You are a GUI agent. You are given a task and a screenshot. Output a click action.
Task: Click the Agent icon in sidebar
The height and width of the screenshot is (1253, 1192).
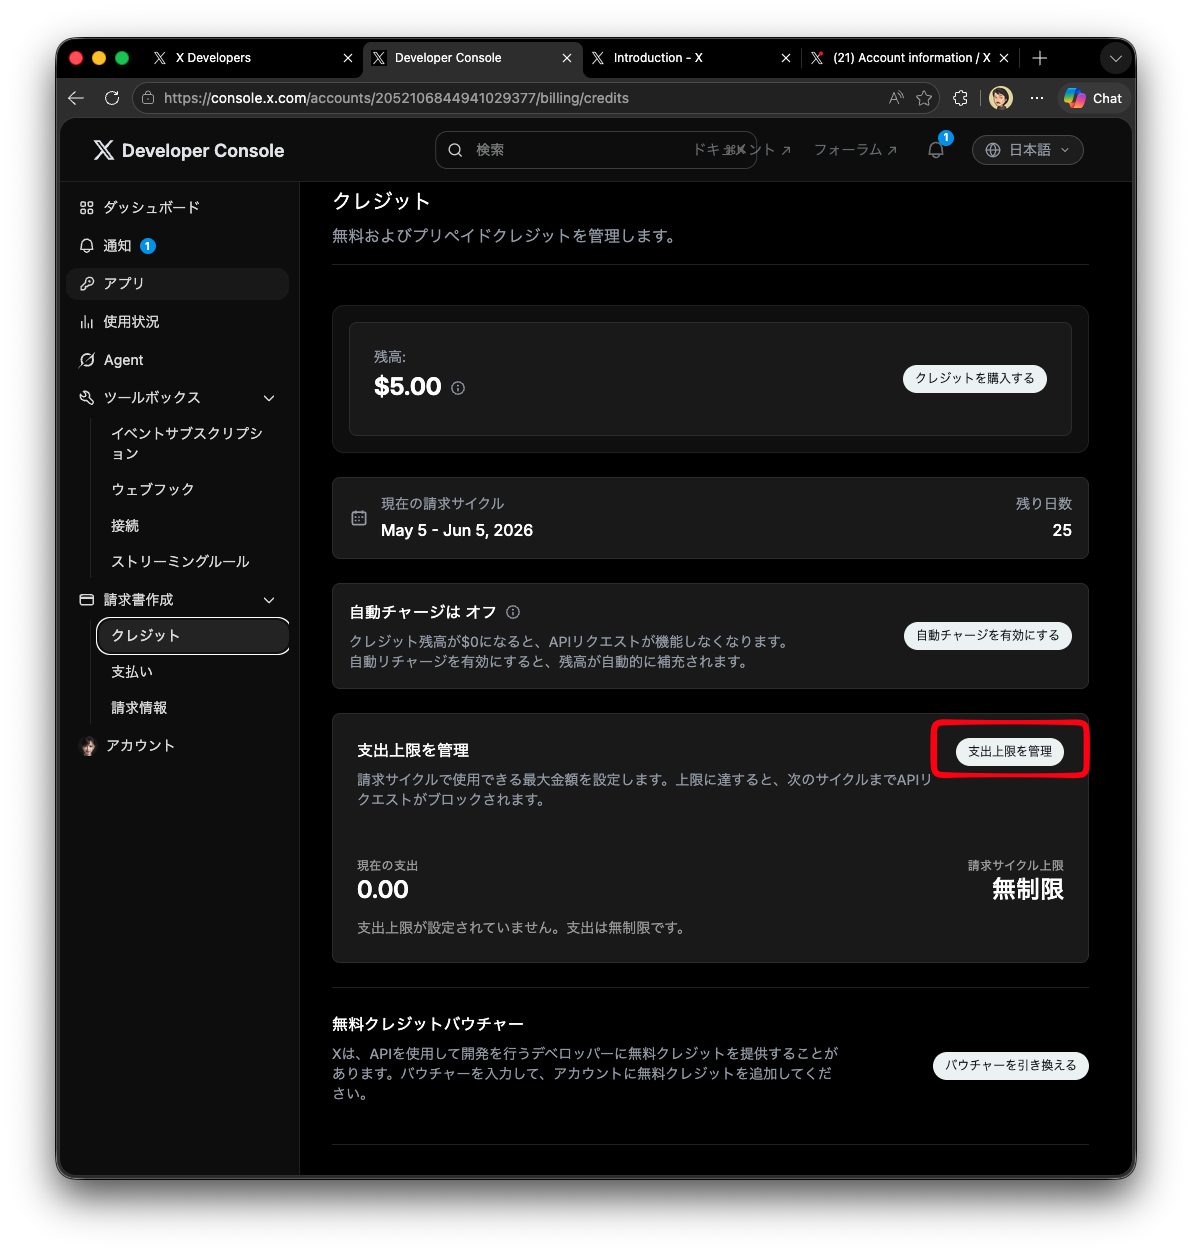pos(87,360)
